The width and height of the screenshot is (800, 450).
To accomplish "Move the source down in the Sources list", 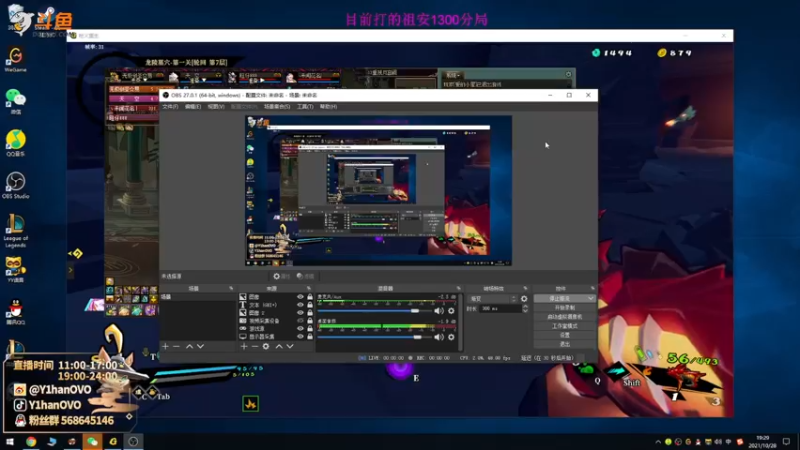I will tap(290, 346).
